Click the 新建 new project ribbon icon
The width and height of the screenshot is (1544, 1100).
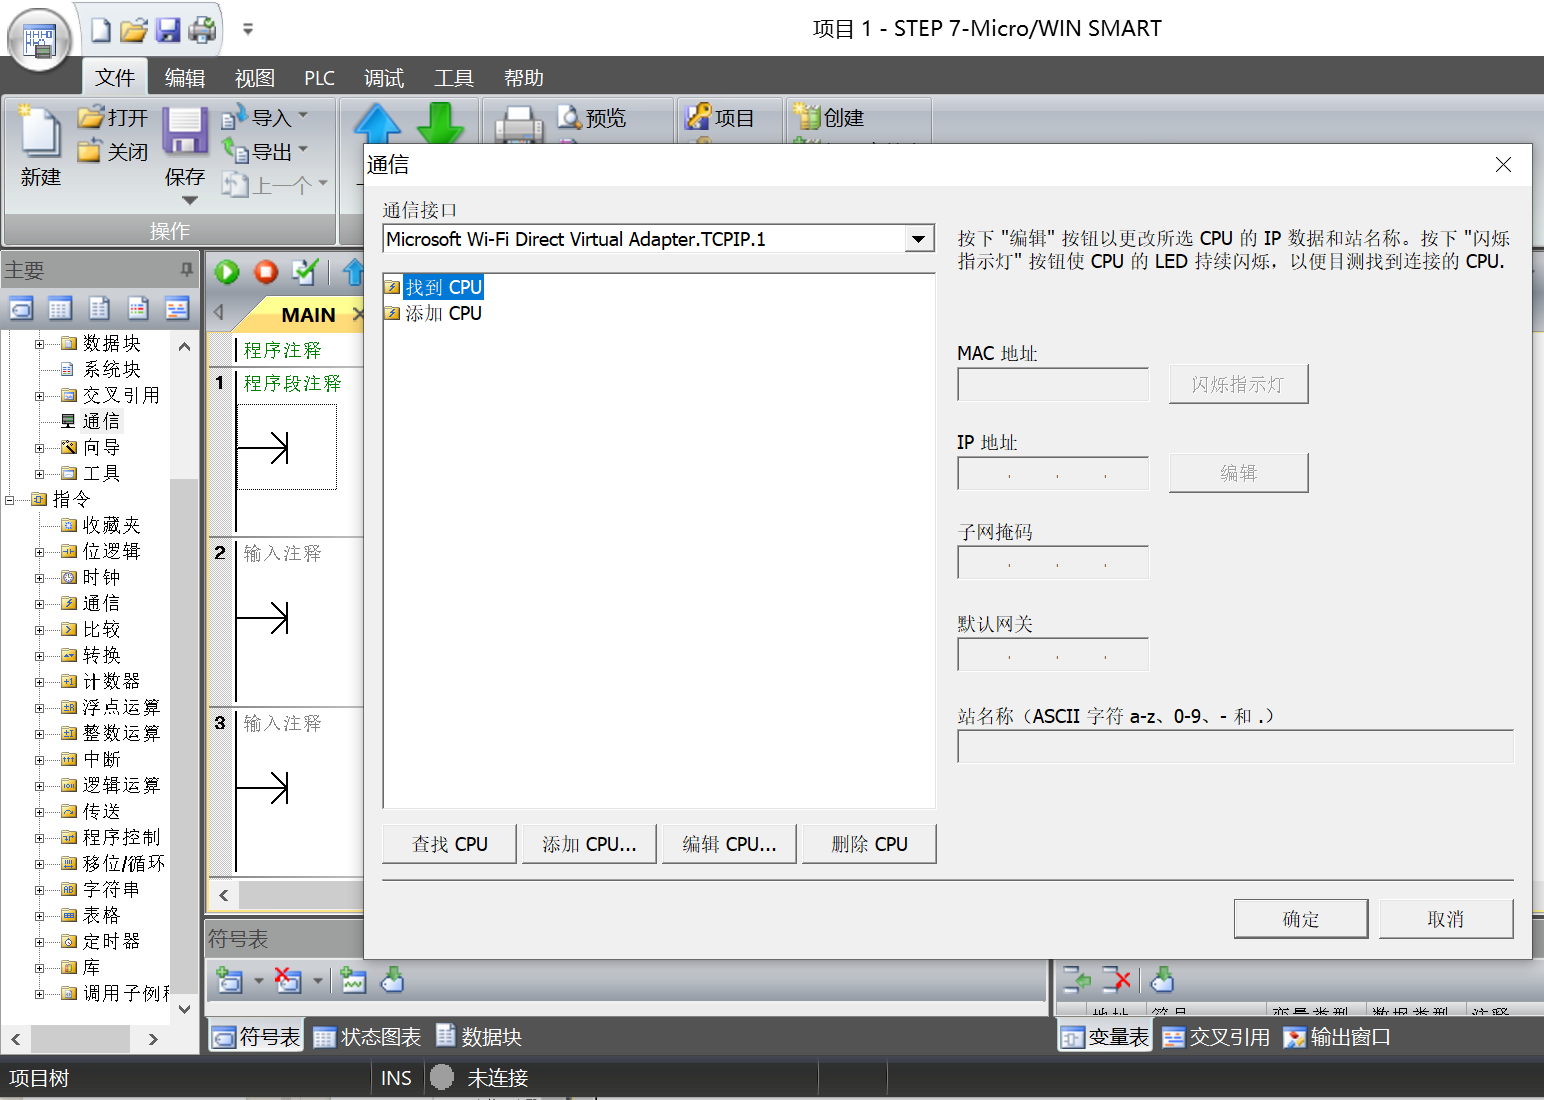point(41,146)
